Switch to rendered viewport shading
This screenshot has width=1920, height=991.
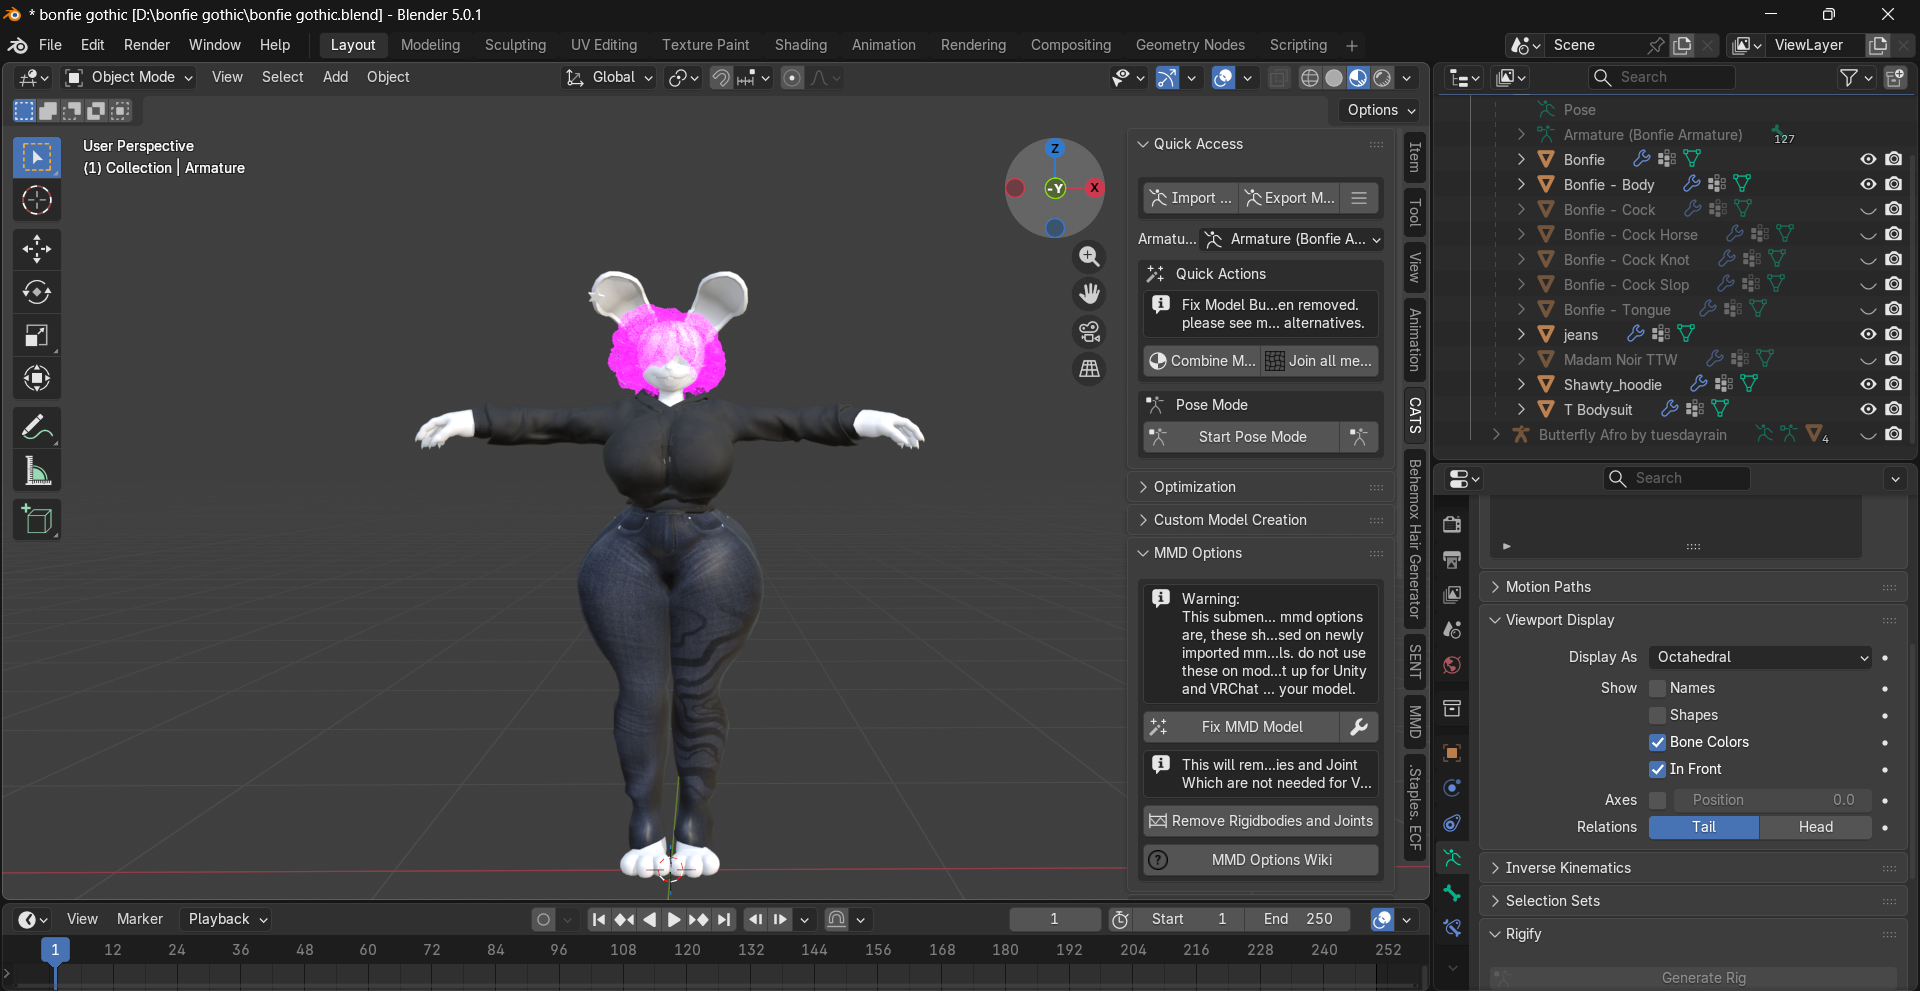[x=1382, y=78]
